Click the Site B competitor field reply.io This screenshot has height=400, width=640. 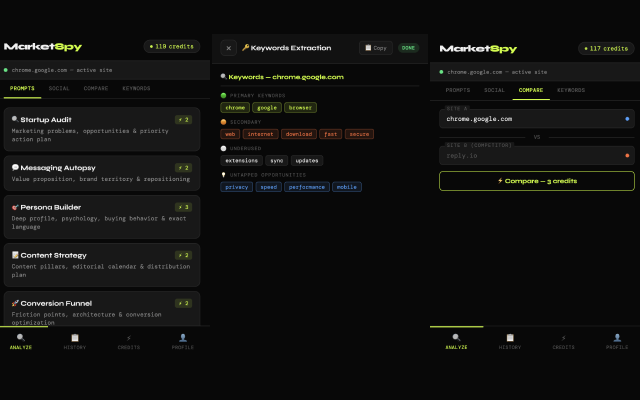[x=537, y=156]
